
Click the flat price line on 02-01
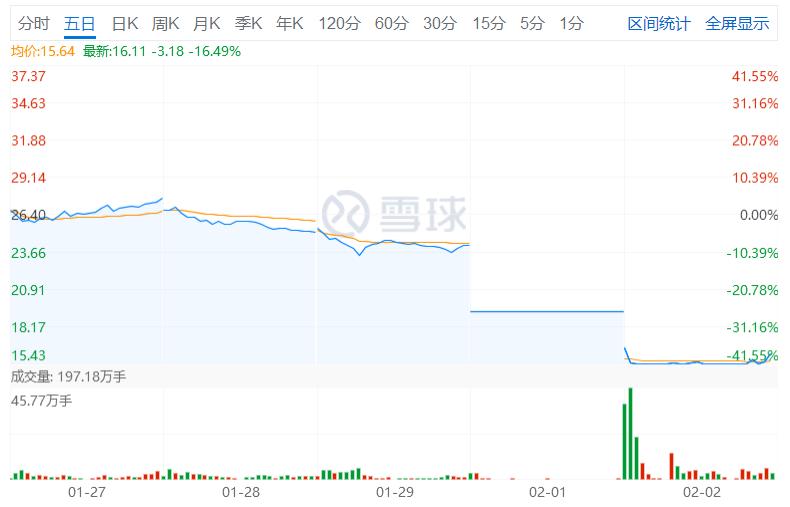coord(547,311)
